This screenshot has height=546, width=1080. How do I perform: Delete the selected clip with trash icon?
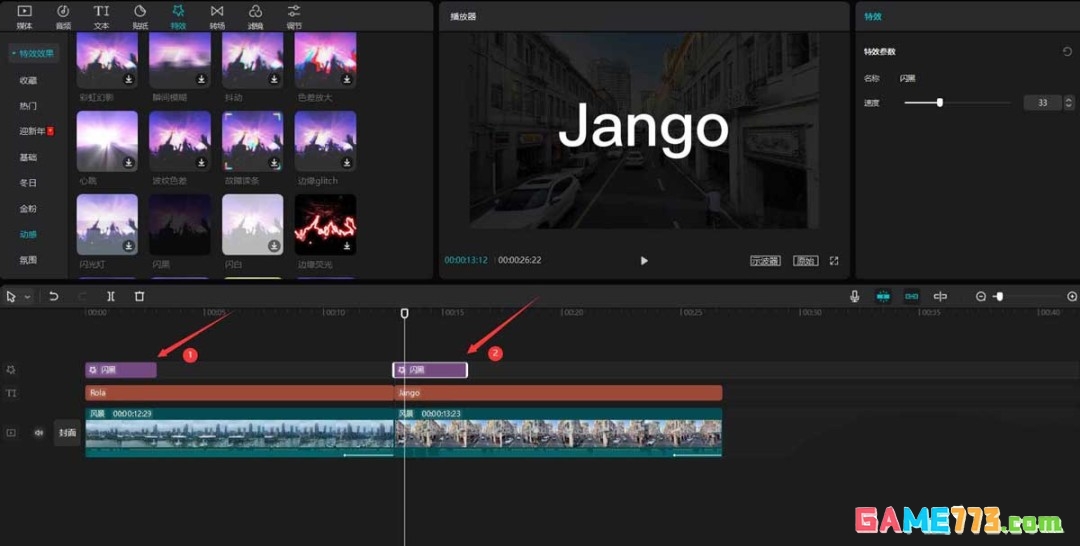139,296
